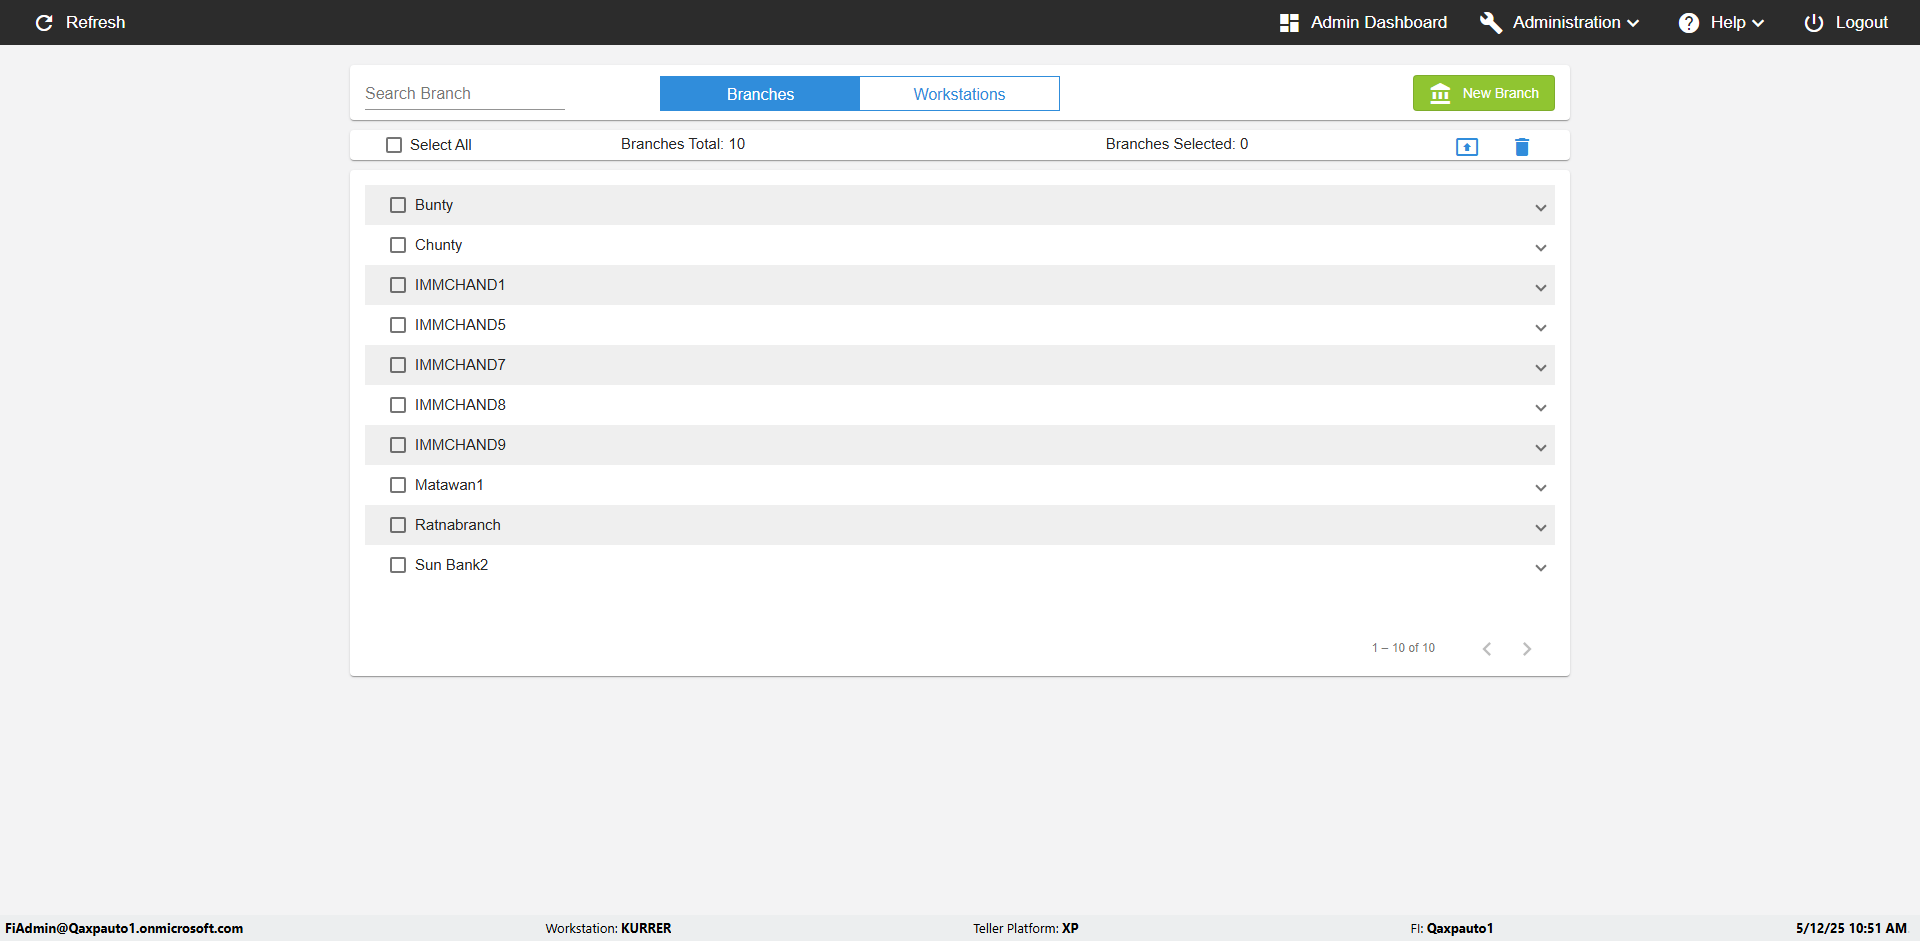Tick the Bunty branch checkbox
This screenshot has width=1920, height=941.
tap(398, 205)
